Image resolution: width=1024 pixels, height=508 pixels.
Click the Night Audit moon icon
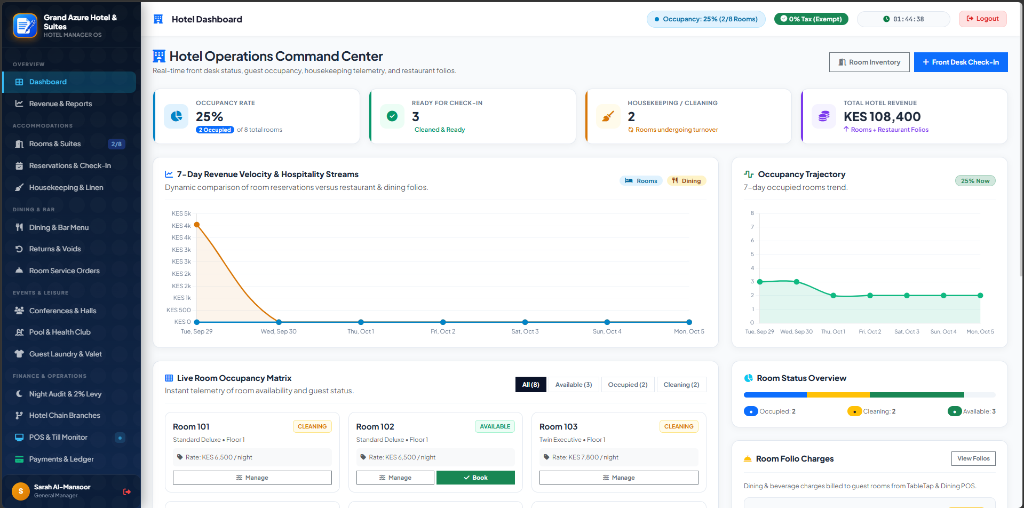tap(19, 394)
